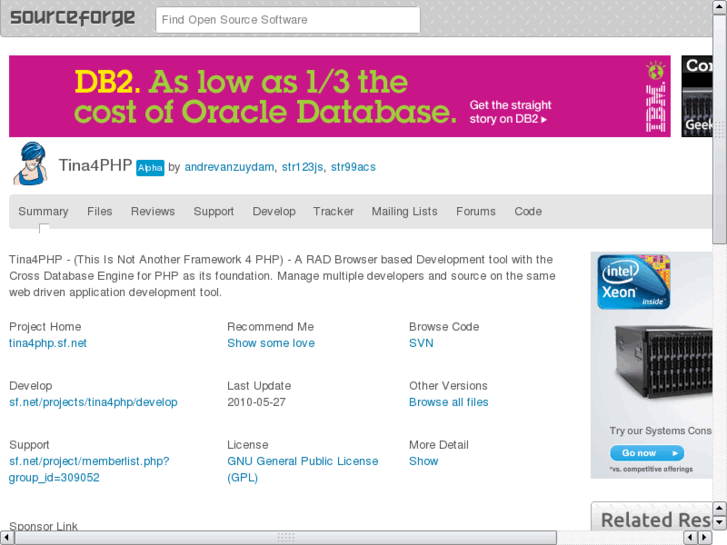
Task: Click the Alpha status badge
Action: coord(150,168)
